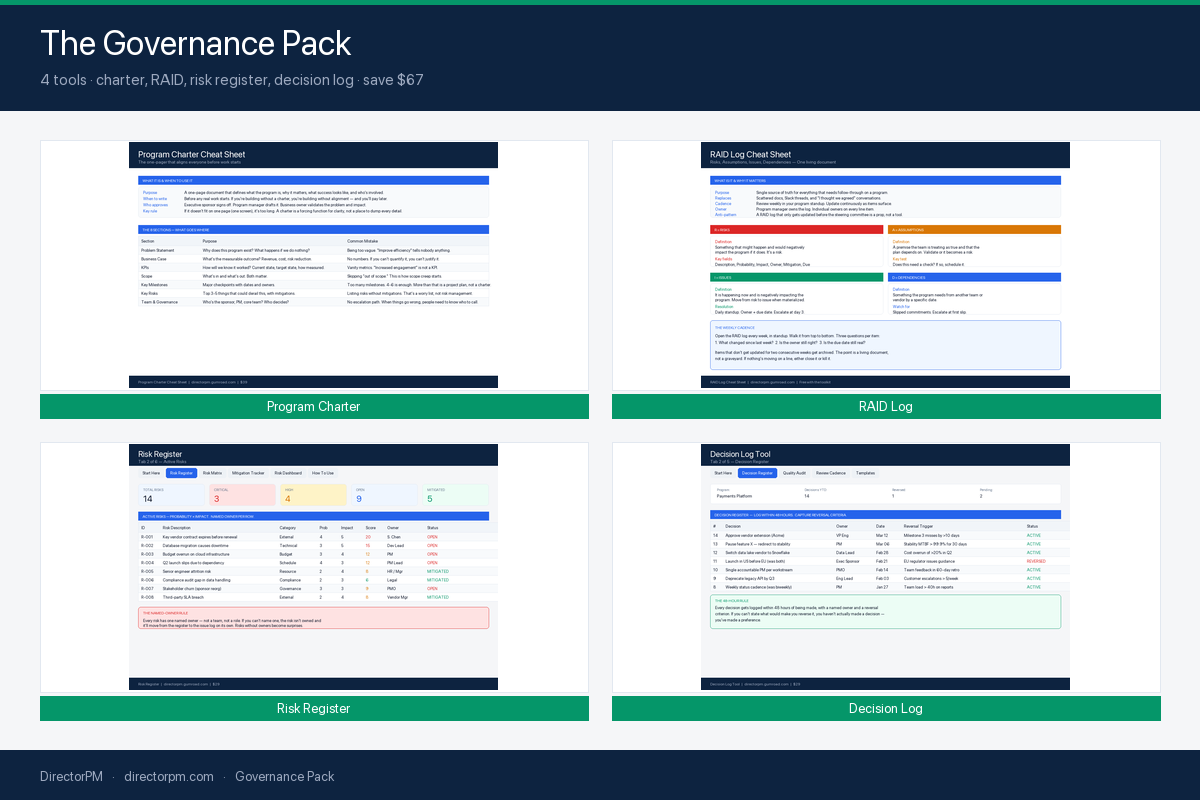Open the Risk Register preview thumbnail
The height and width of the screenshot is (800, 1200).
[x=314, y=568]
